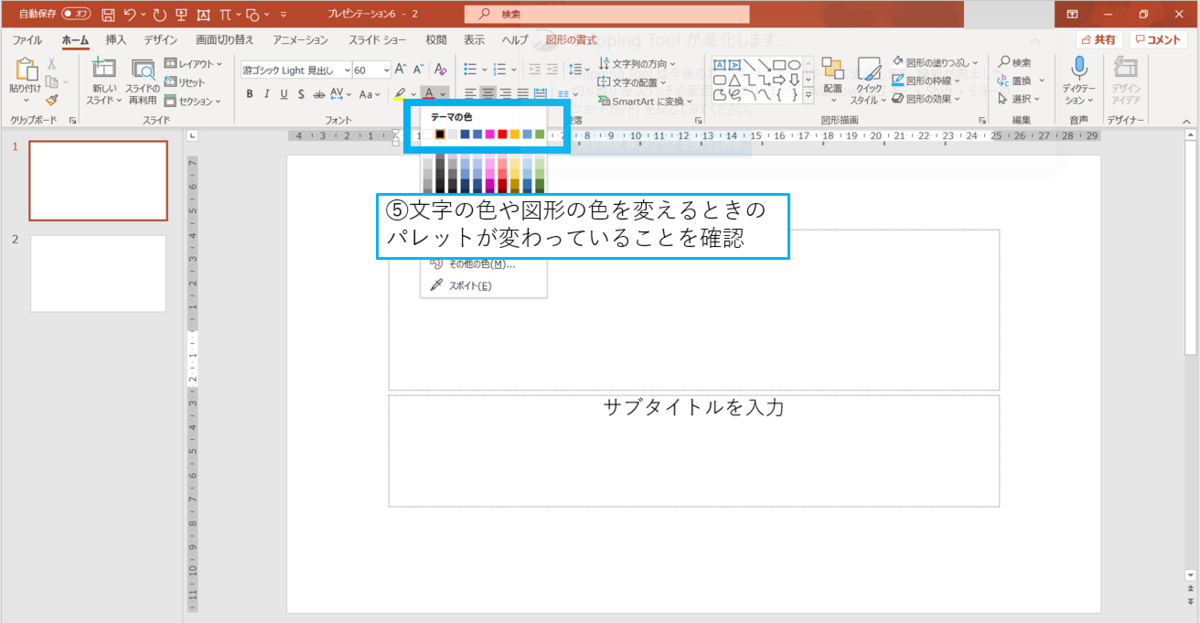Pick the magenta theme color swatch
1200x623 pixels.
[490, 134]
